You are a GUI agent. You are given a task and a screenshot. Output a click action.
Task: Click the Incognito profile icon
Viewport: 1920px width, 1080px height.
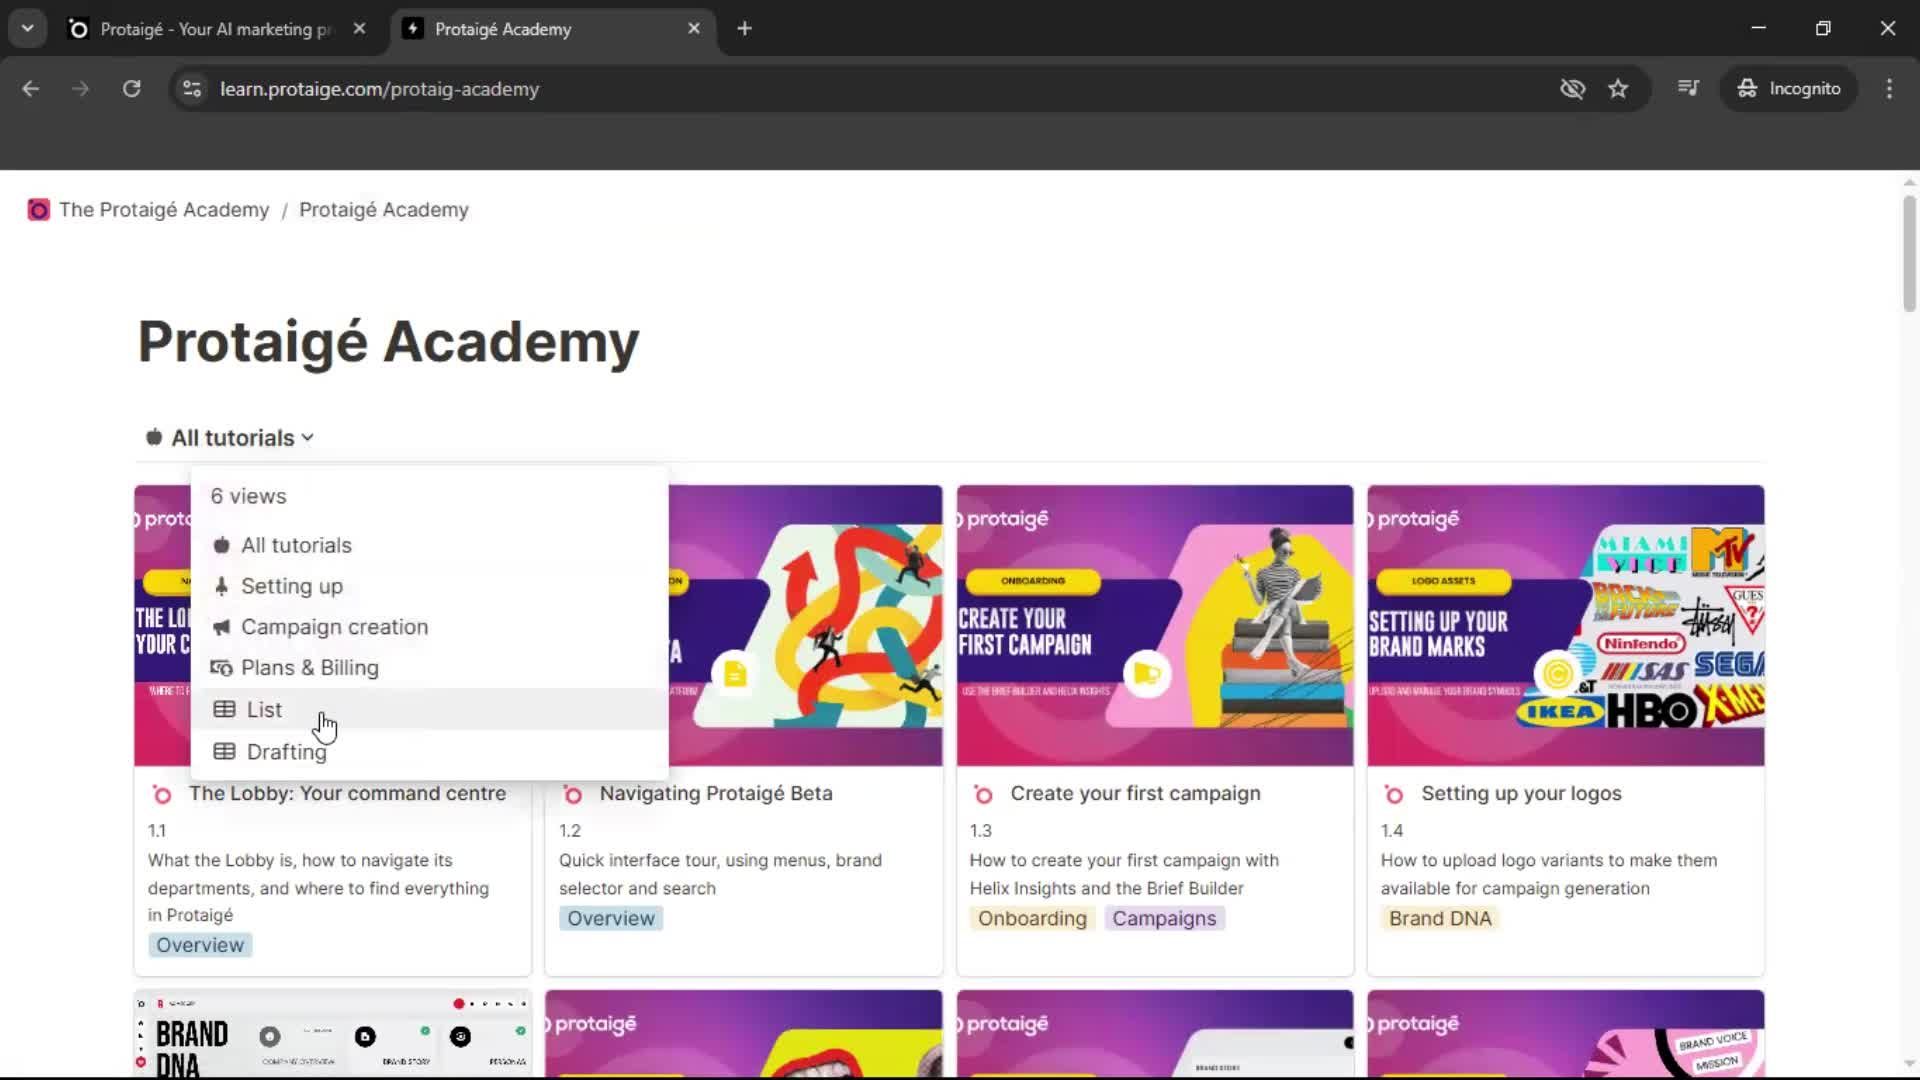point(1747,88)
